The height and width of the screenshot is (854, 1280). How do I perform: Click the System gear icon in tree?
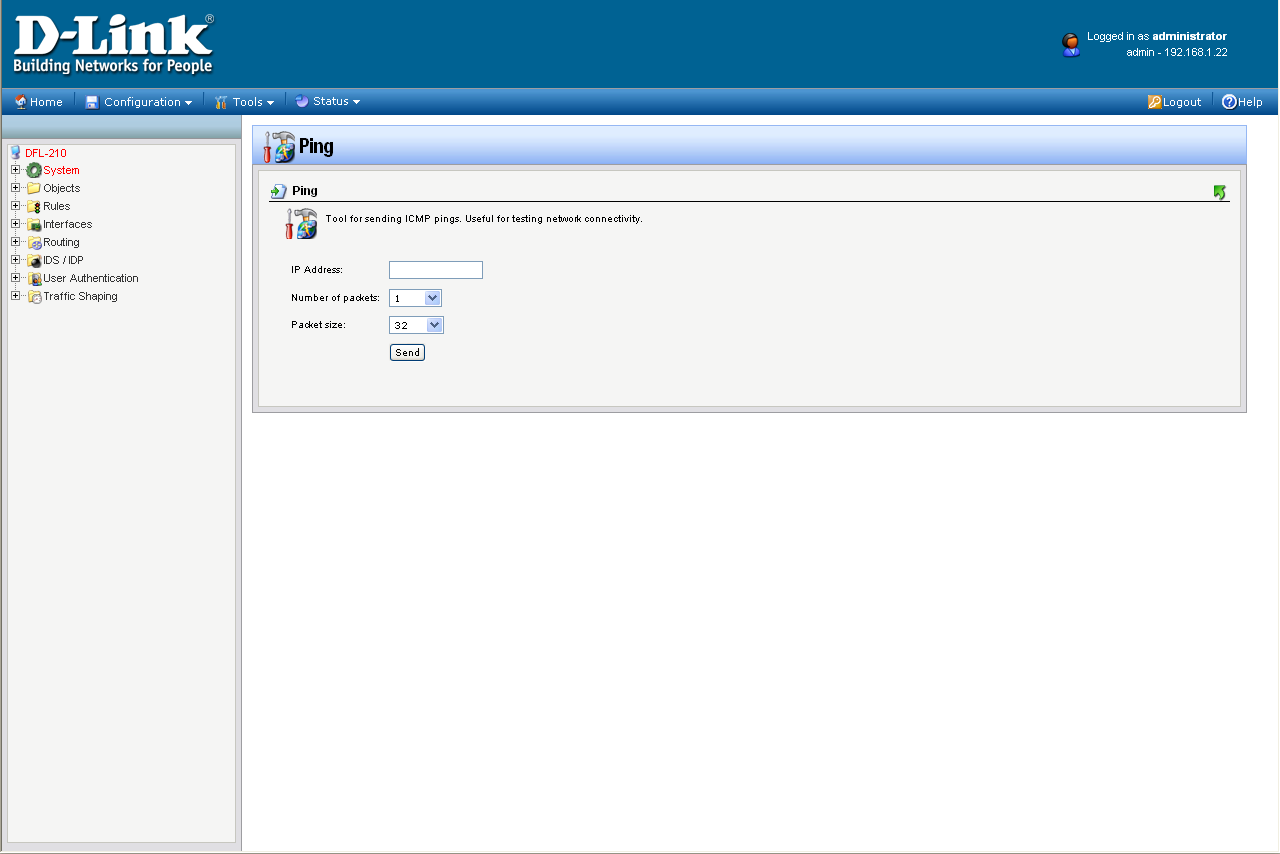34,170
